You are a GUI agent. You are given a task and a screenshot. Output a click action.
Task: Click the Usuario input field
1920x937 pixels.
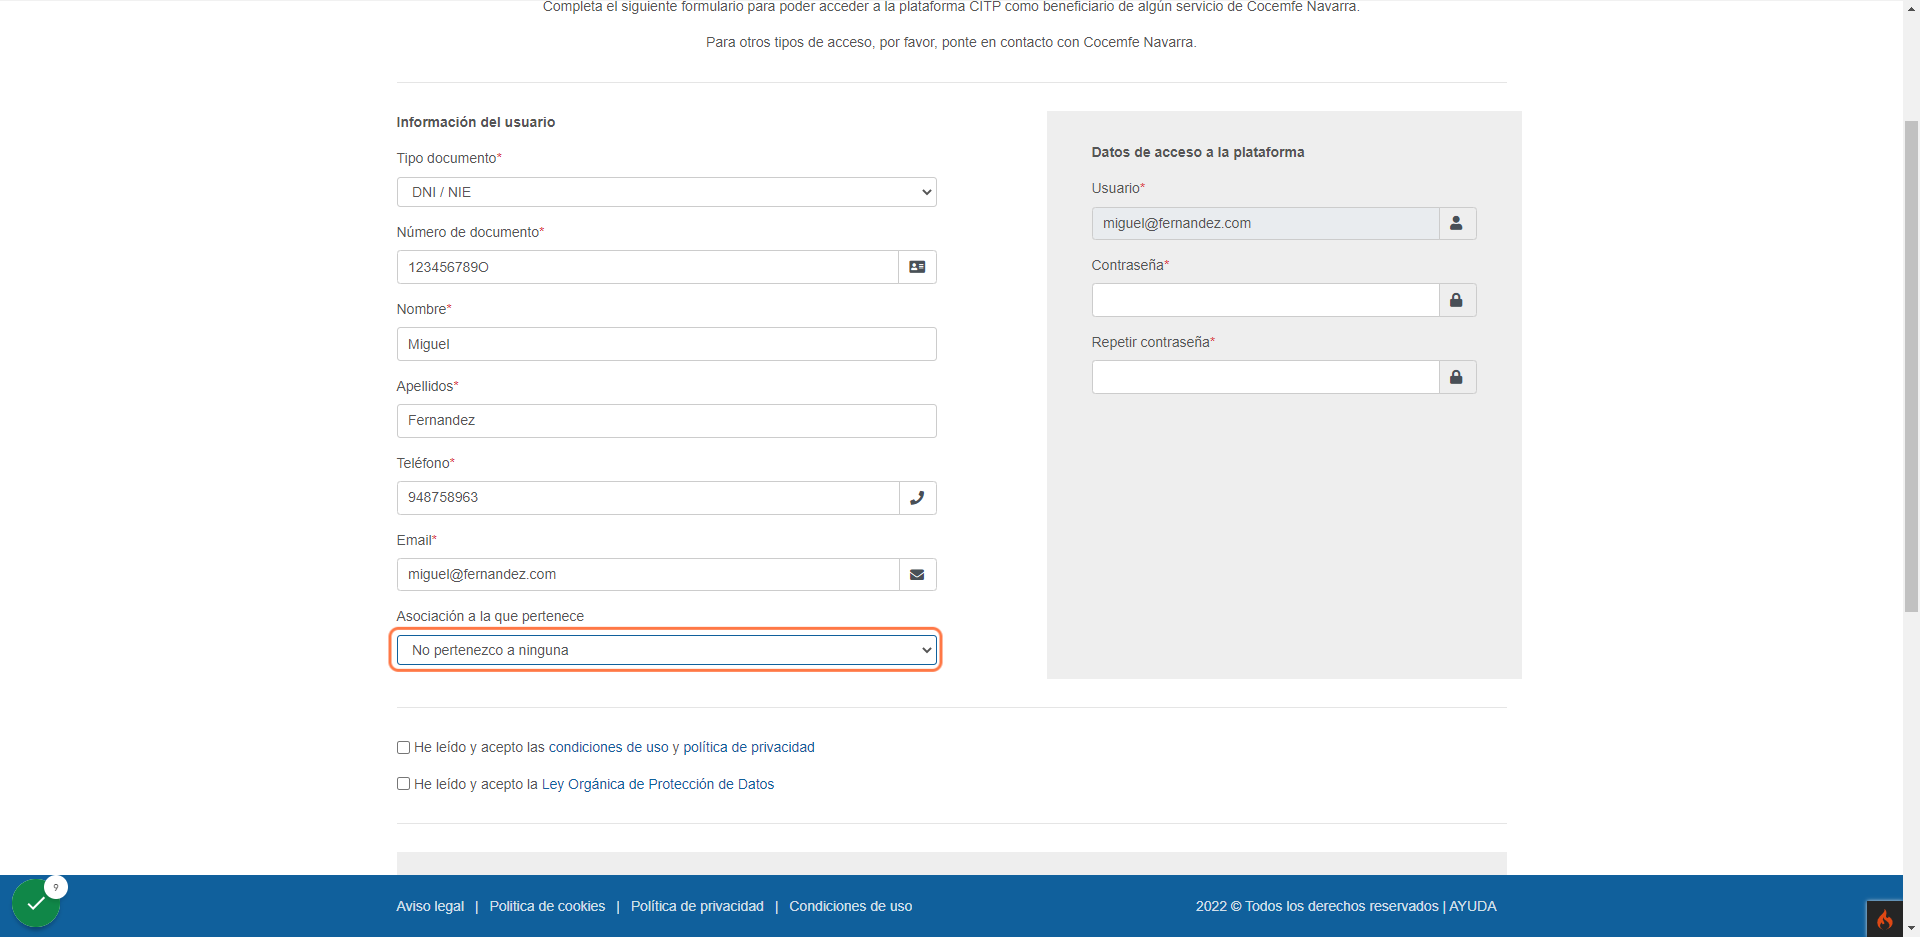coord(1265,223)
